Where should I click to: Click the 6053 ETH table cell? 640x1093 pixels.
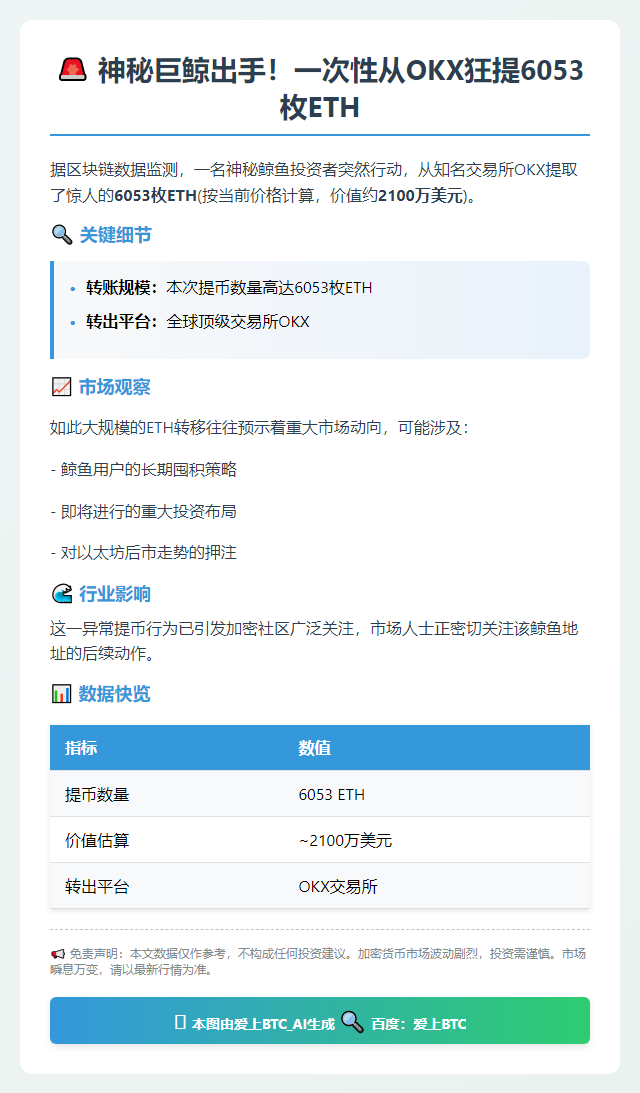point(331,795)
